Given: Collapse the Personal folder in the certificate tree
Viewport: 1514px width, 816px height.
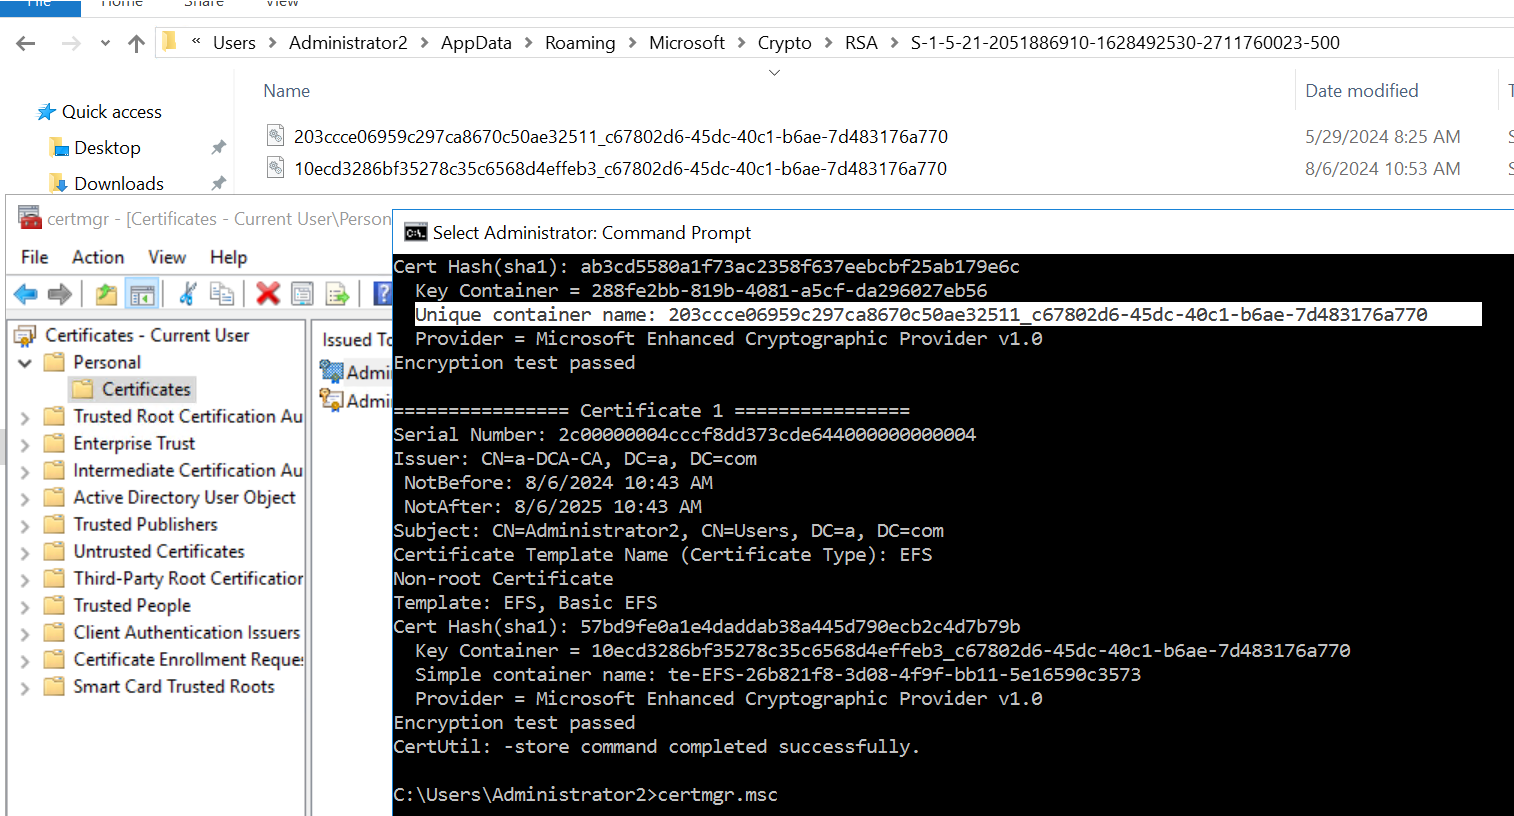Looking at the screenshot, I should point(25,362).
